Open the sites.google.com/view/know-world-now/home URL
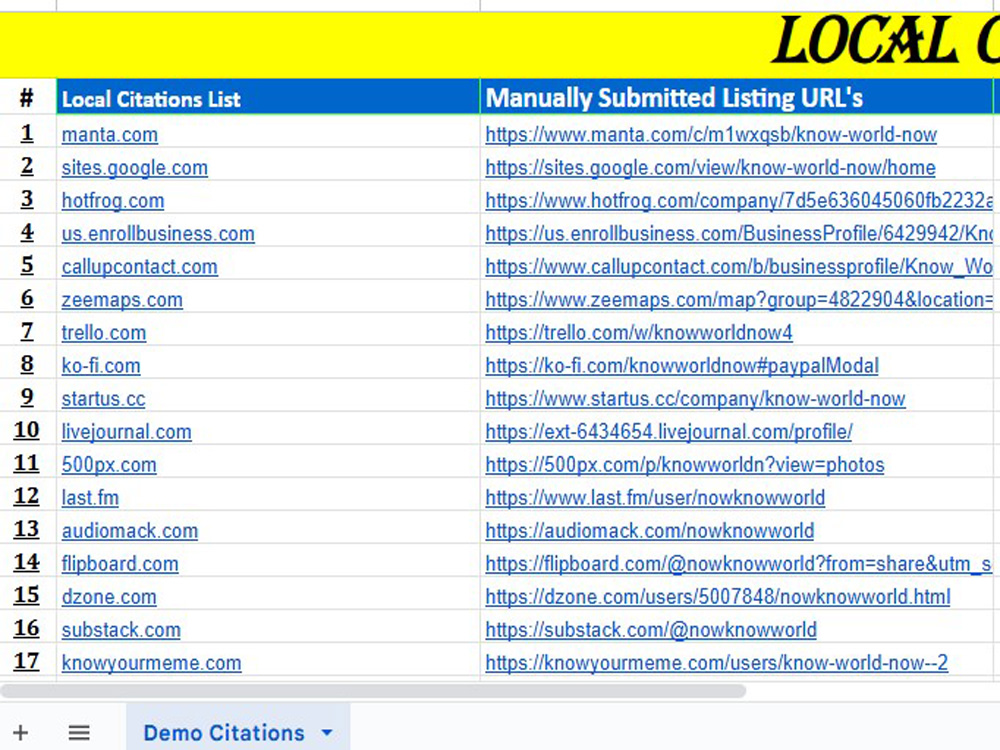Screen dimensions: 1000x750 (710, 168)
